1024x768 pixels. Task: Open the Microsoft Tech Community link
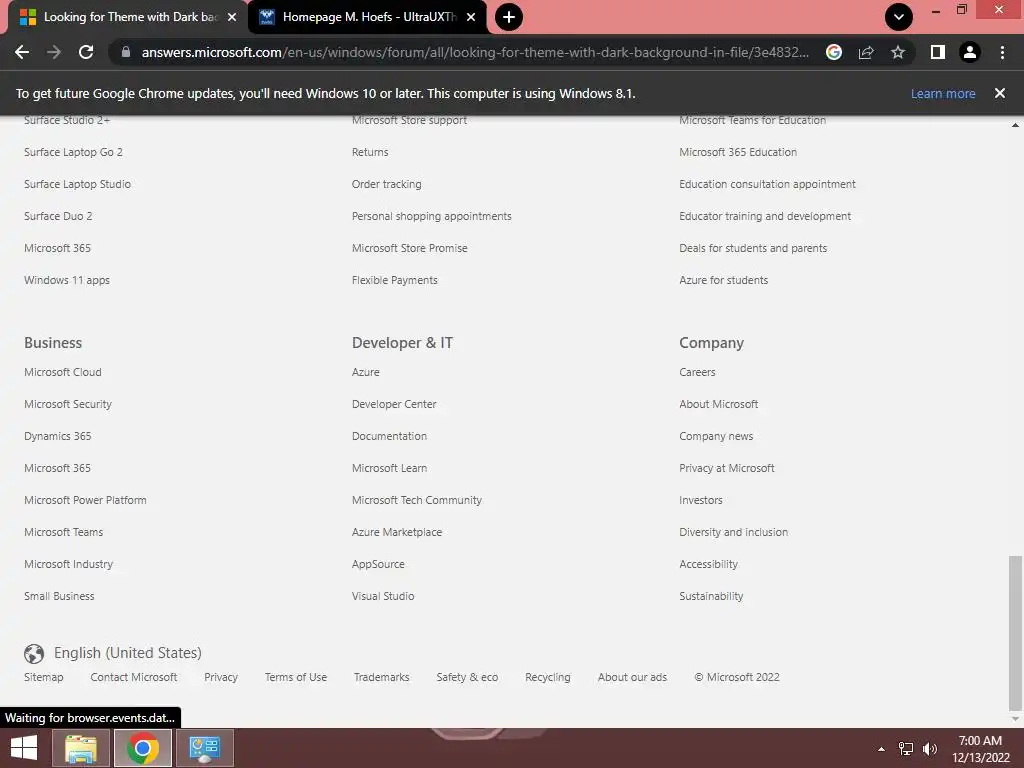pos(417,500)
